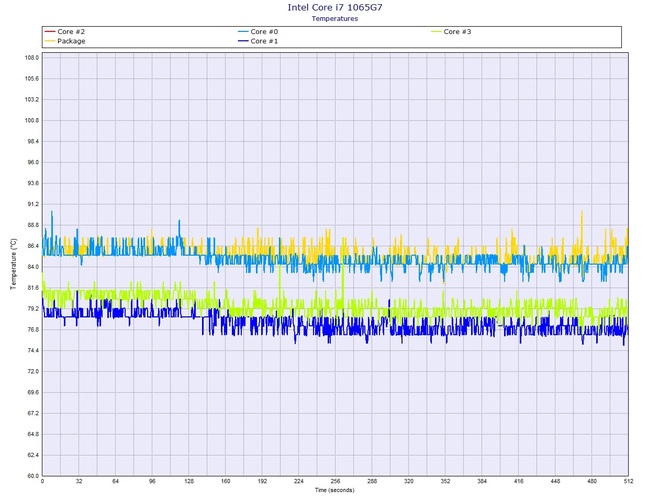The image size is (670, 502).
Task: Click the red Core #2 line swatch
Action: click(x=50, y=32)
